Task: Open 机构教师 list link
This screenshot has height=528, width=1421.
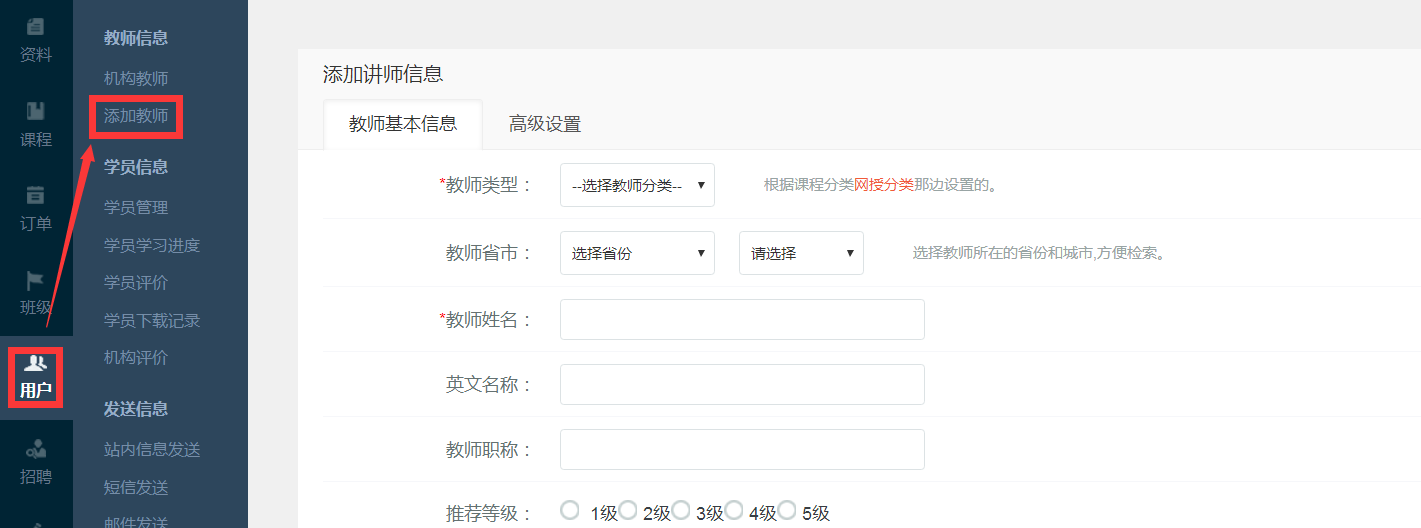Action: pyautogui.click(x=136, y=78)
